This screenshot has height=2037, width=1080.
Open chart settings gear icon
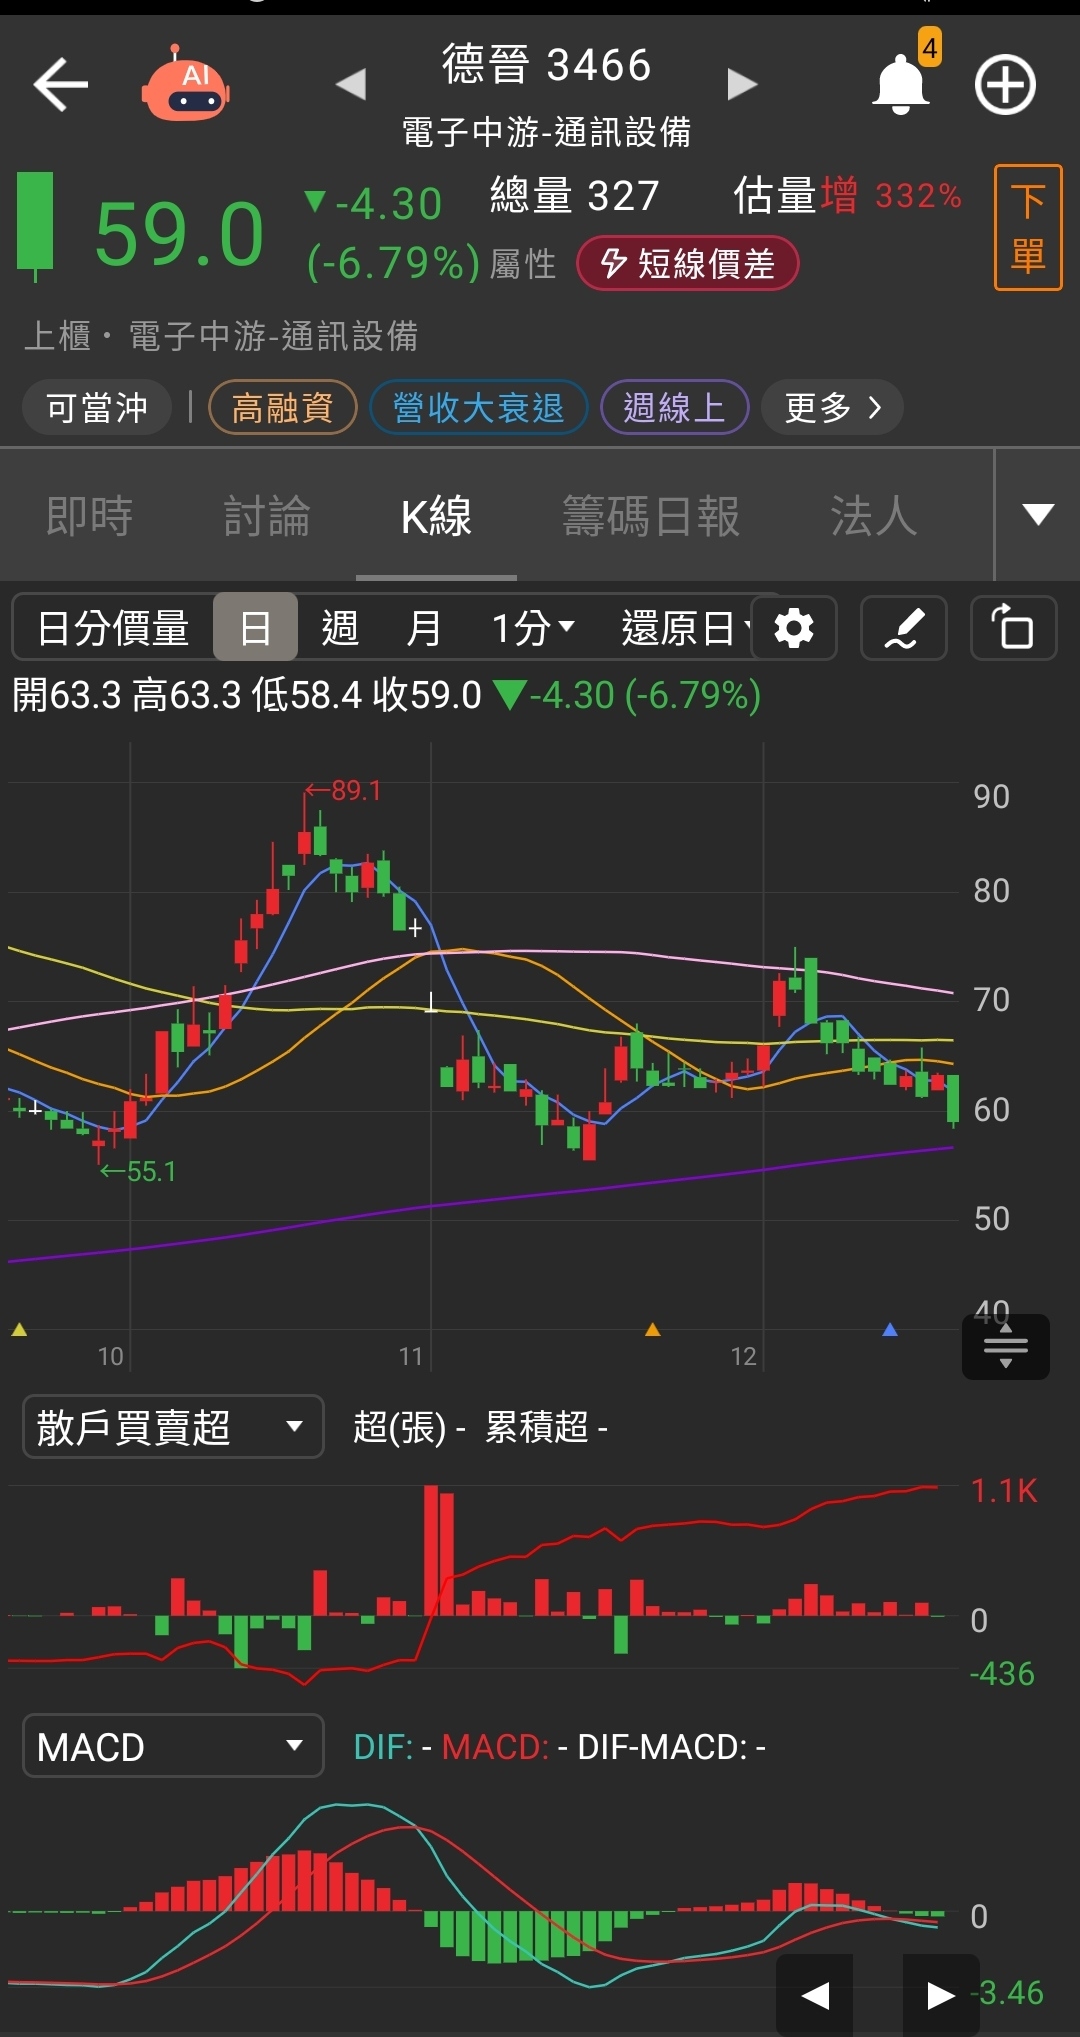pyautogui.click(x=794, y=629)
